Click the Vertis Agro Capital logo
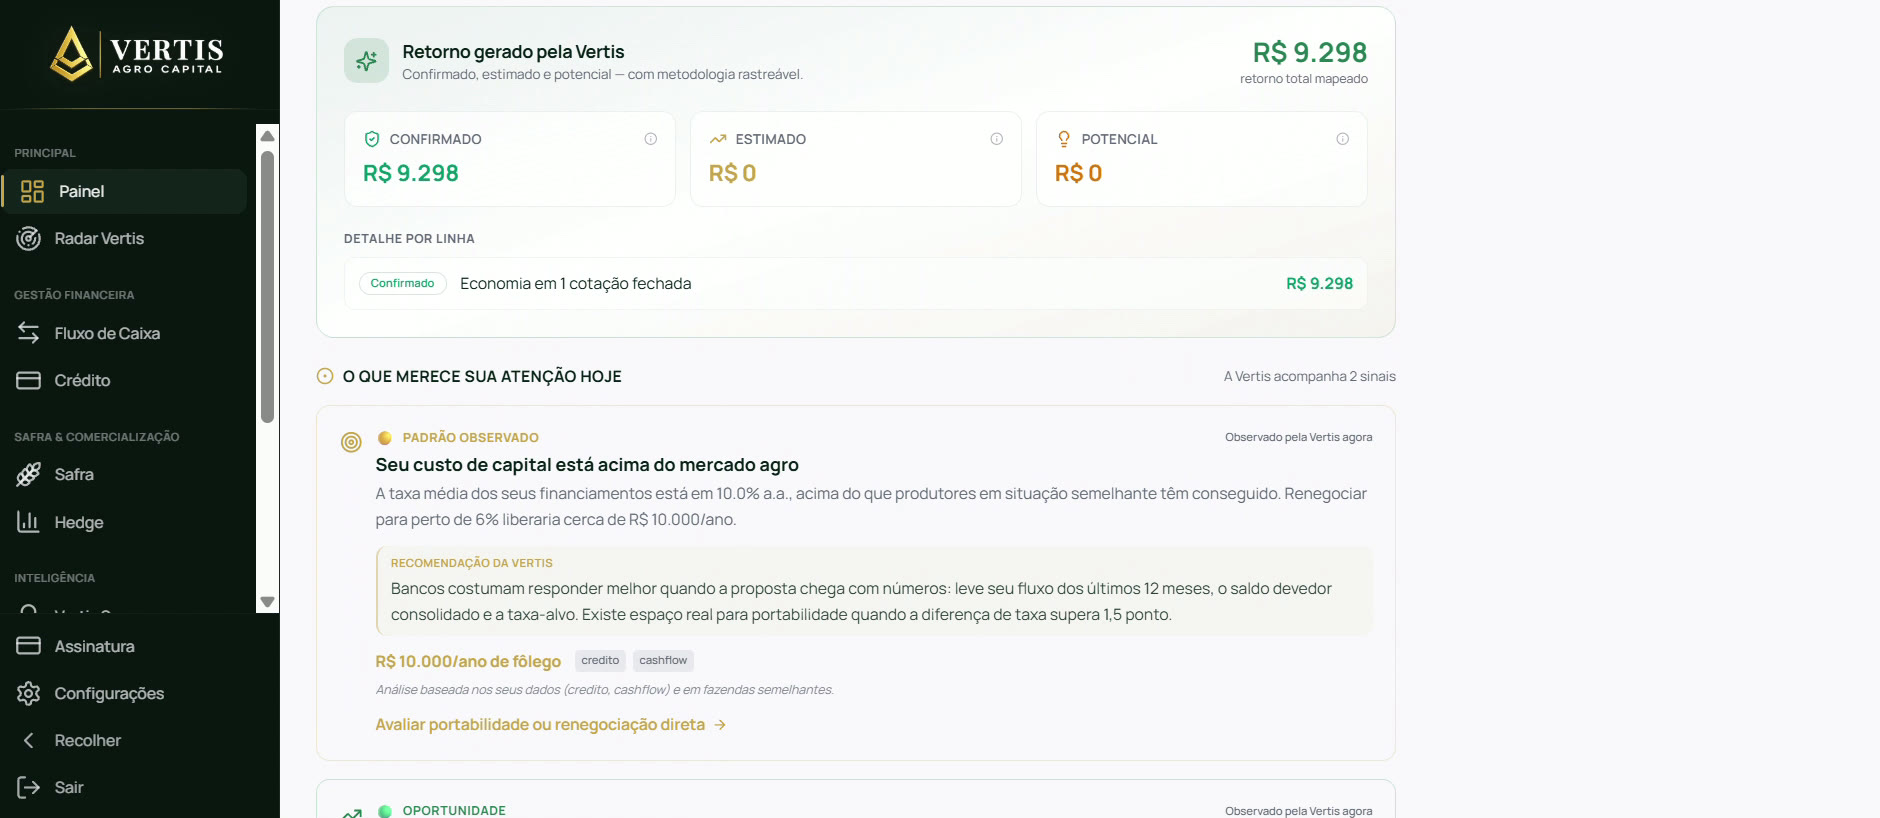 pos(137,54)
